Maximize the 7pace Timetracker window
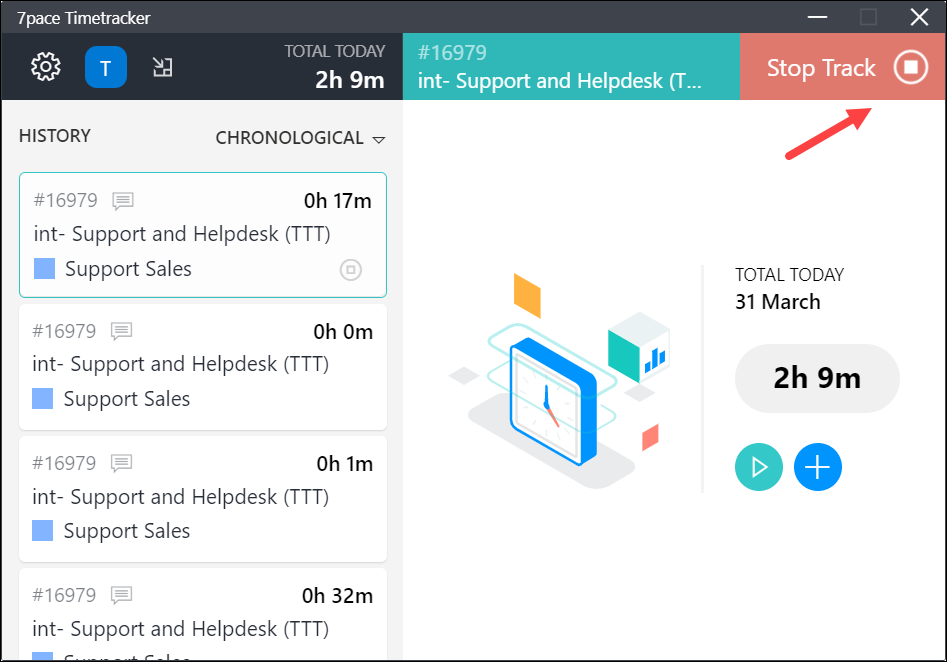This screenshot has height=662, width=947. [x=868, y=17]
